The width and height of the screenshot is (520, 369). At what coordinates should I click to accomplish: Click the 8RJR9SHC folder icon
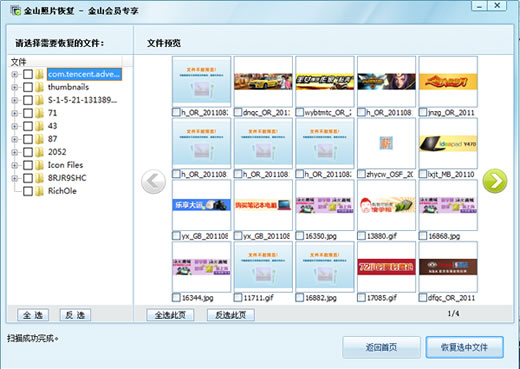[x=40, y=178]
